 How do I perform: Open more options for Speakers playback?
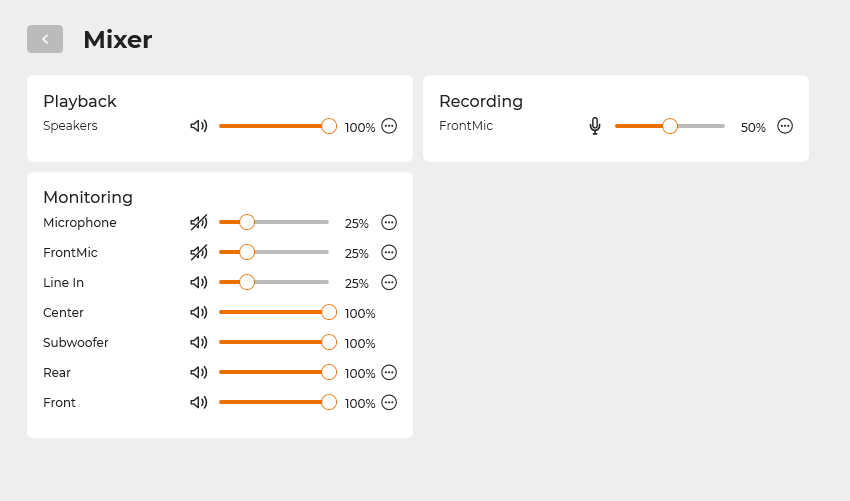(x=389, y=126)
